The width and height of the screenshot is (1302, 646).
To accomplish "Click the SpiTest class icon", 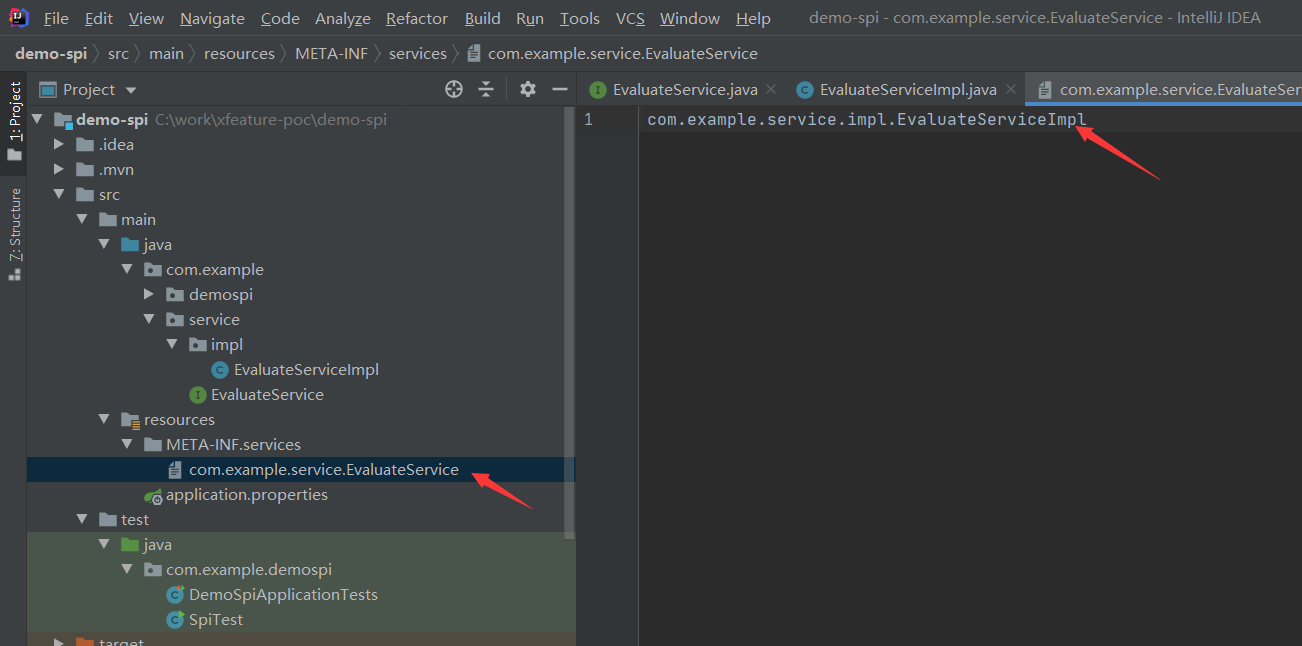I will (175, 620).
